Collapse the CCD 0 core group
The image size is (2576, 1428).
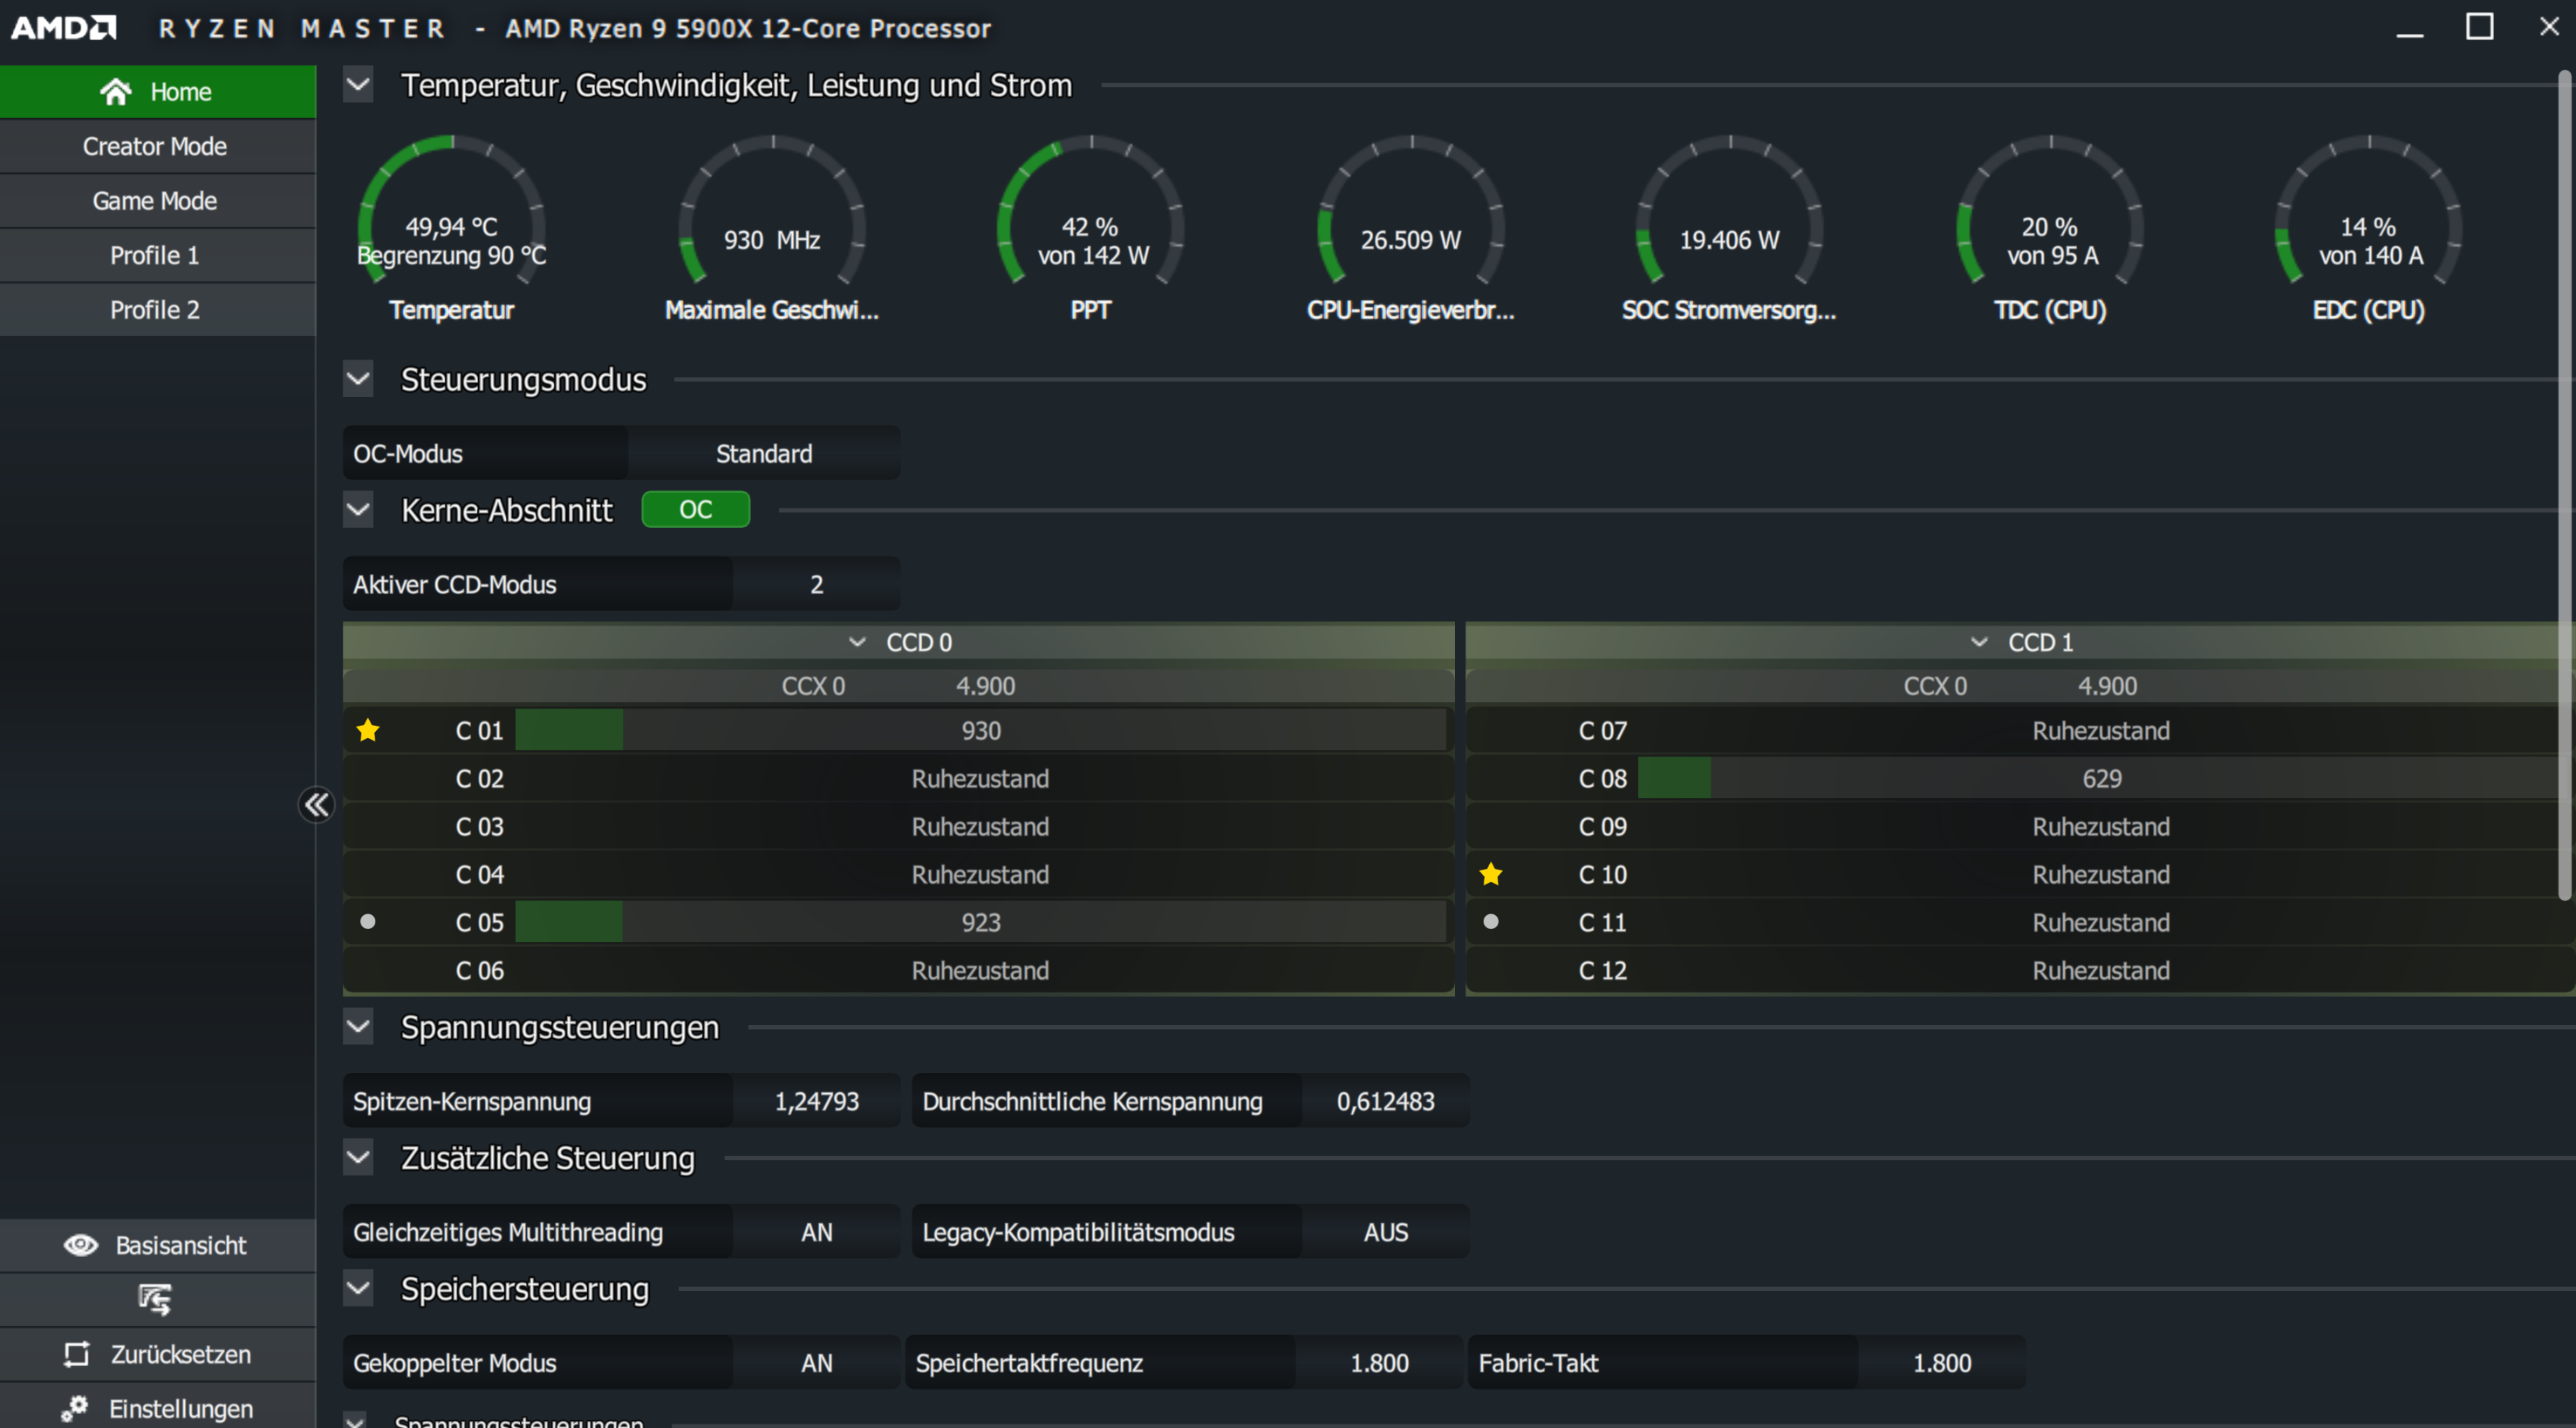(x=857, y=642)
